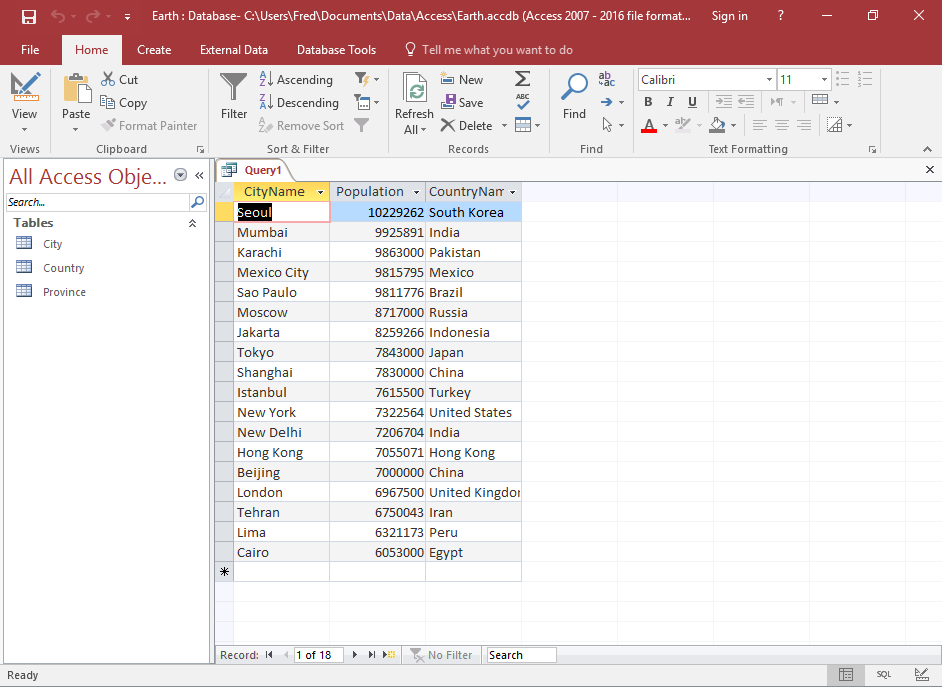Open the External Data ribbon tab
This screenshot has height=687, width=942.
click(233, 50)
